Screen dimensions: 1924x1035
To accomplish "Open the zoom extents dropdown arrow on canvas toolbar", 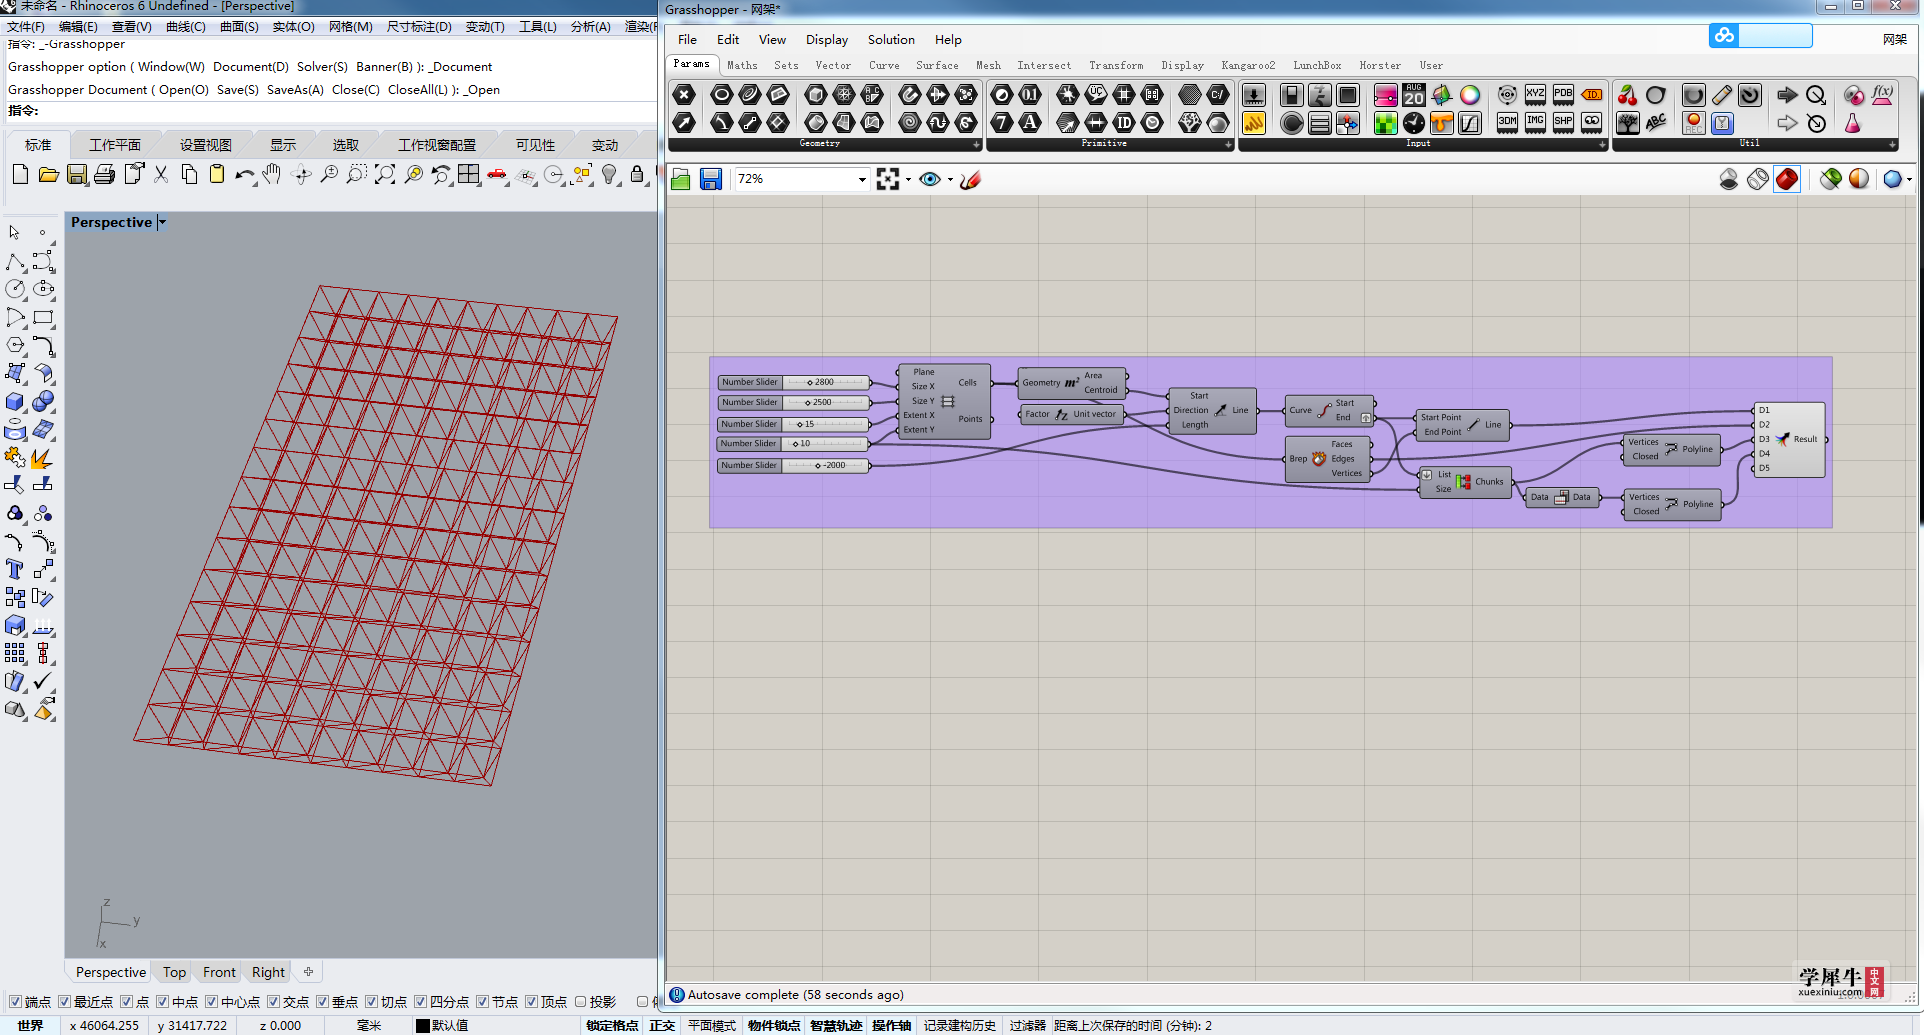I will coord(908,180).
